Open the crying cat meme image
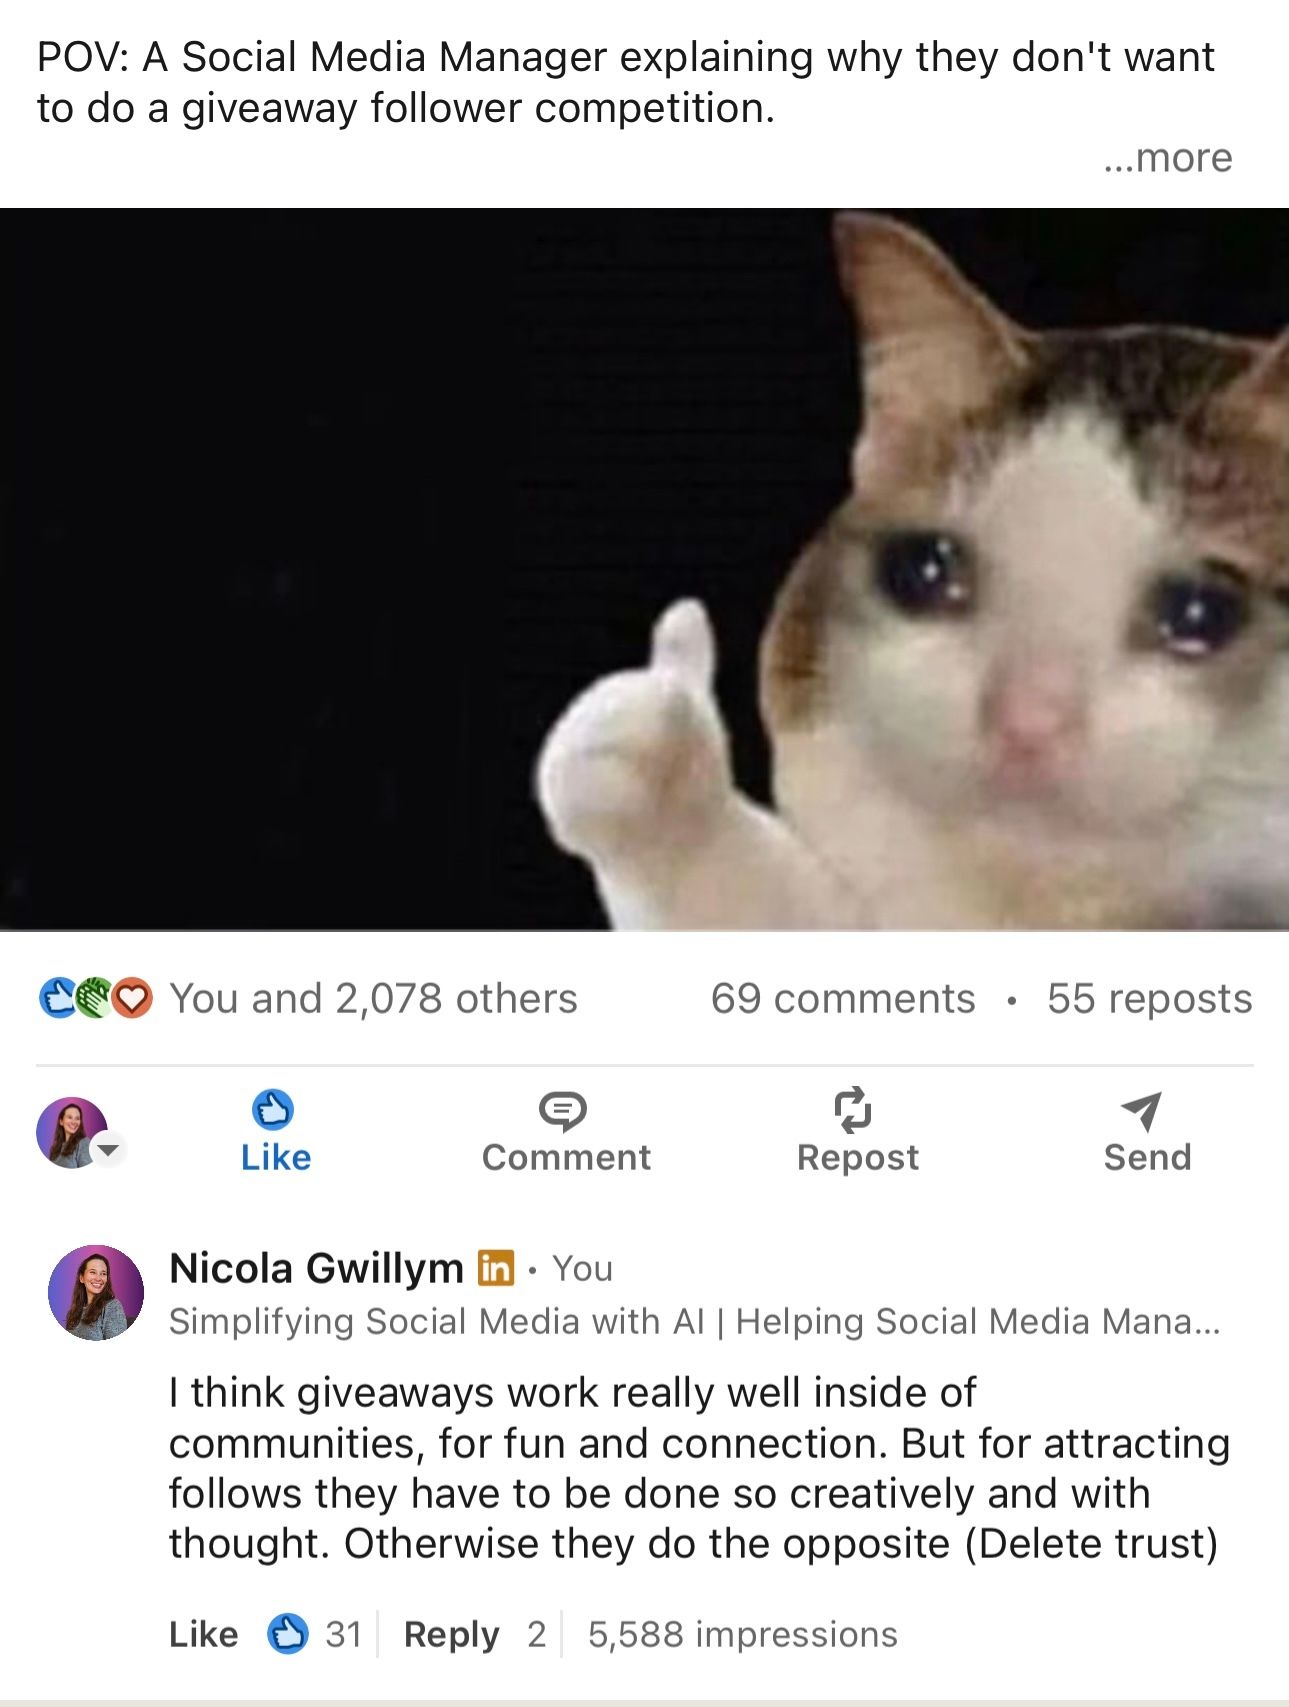The height and width of the screenshot is (1707, 1289). pos(644,569)
